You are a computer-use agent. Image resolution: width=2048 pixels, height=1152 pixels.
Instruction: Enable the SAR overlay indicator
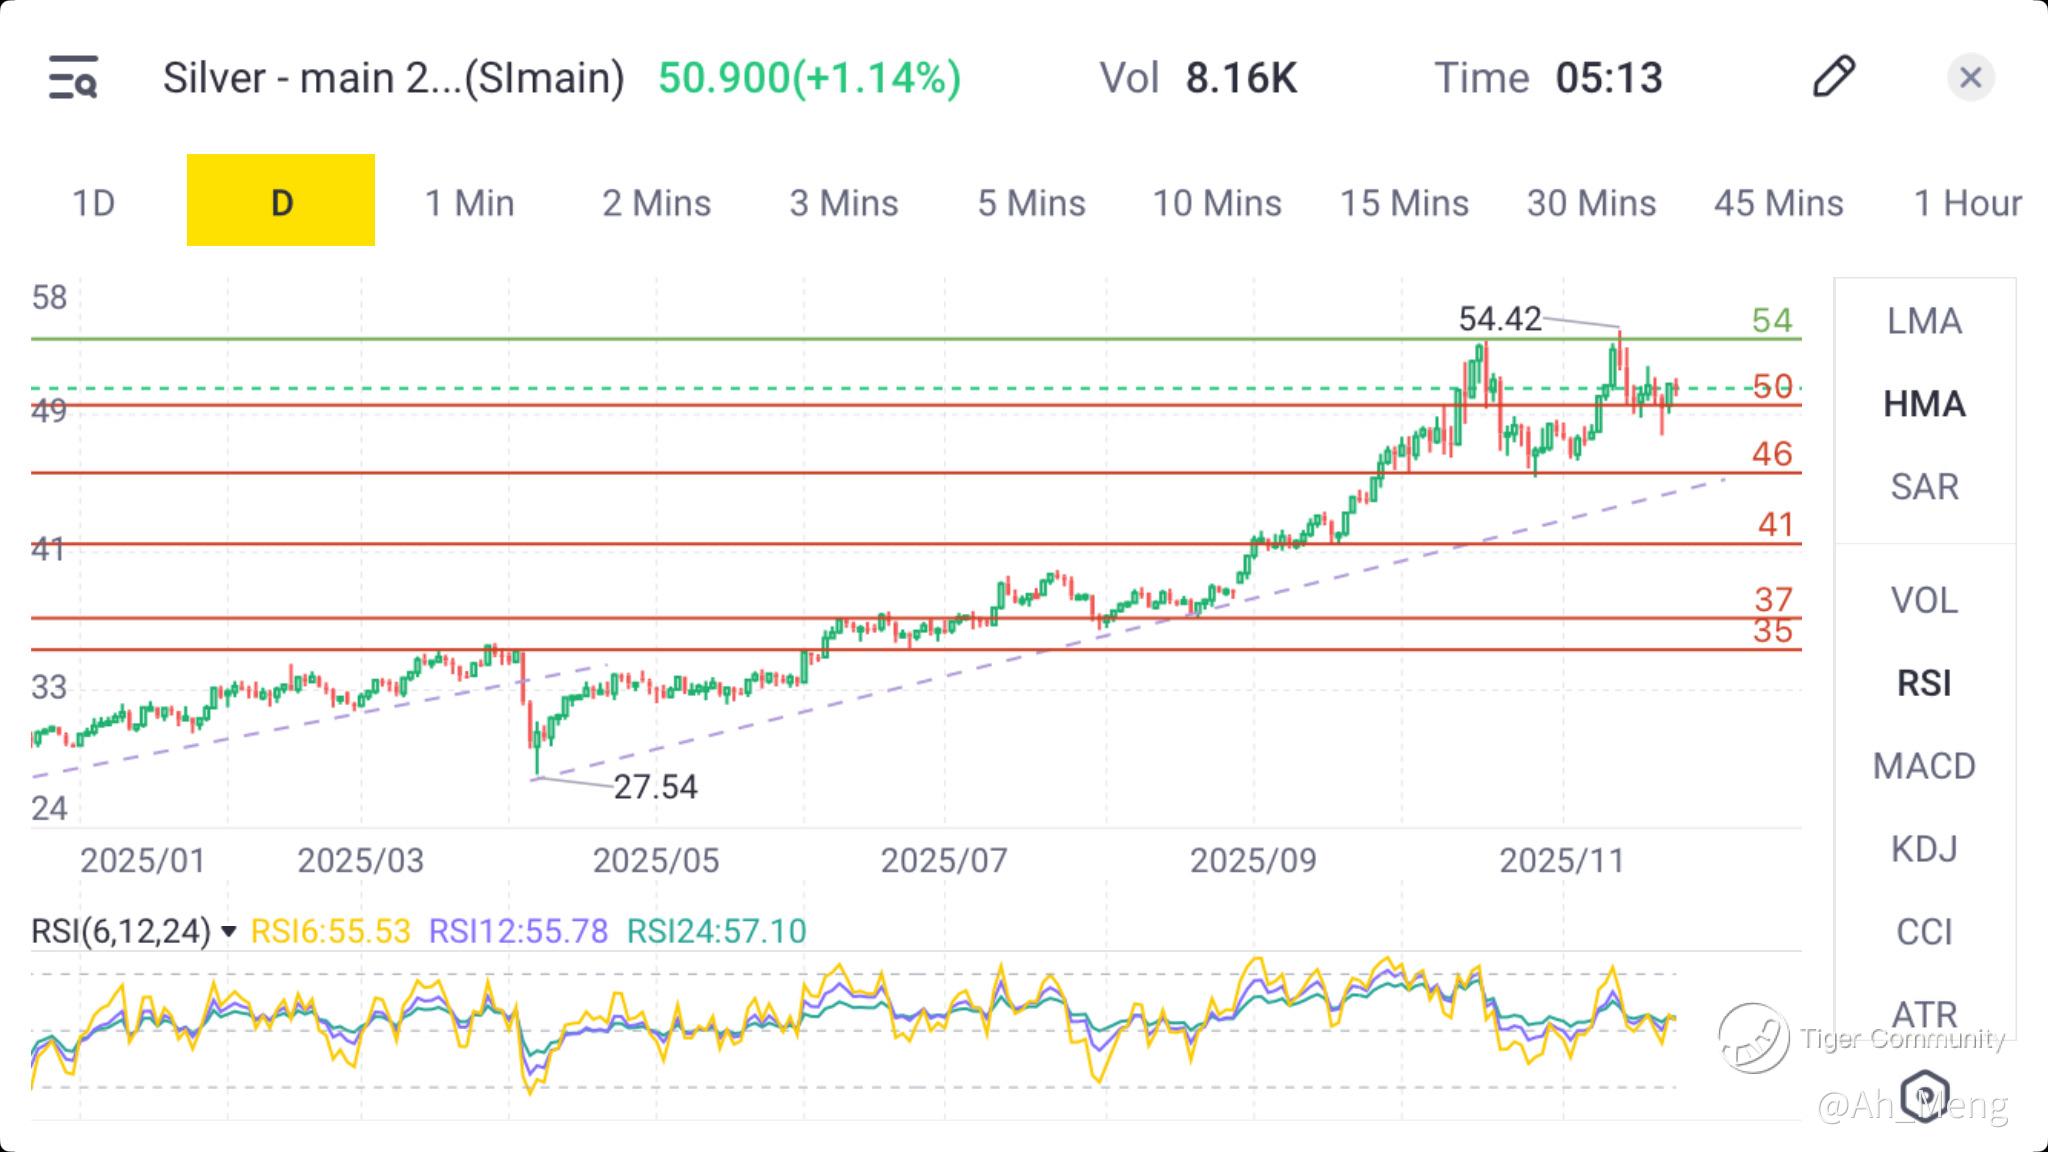pos(1924,487)
